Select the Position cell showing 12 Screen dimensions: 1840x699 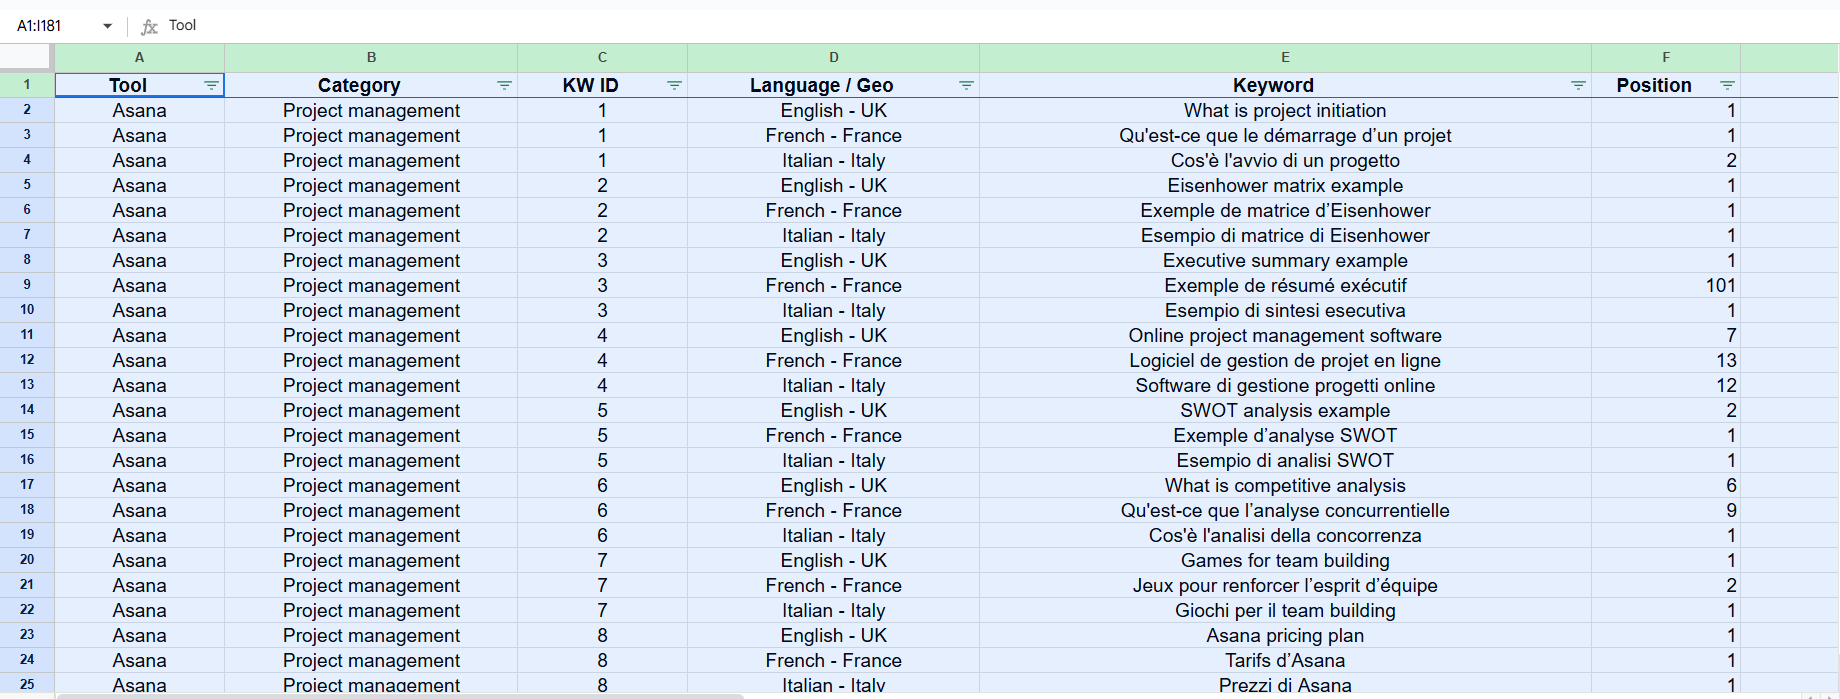click(1666, 385)
